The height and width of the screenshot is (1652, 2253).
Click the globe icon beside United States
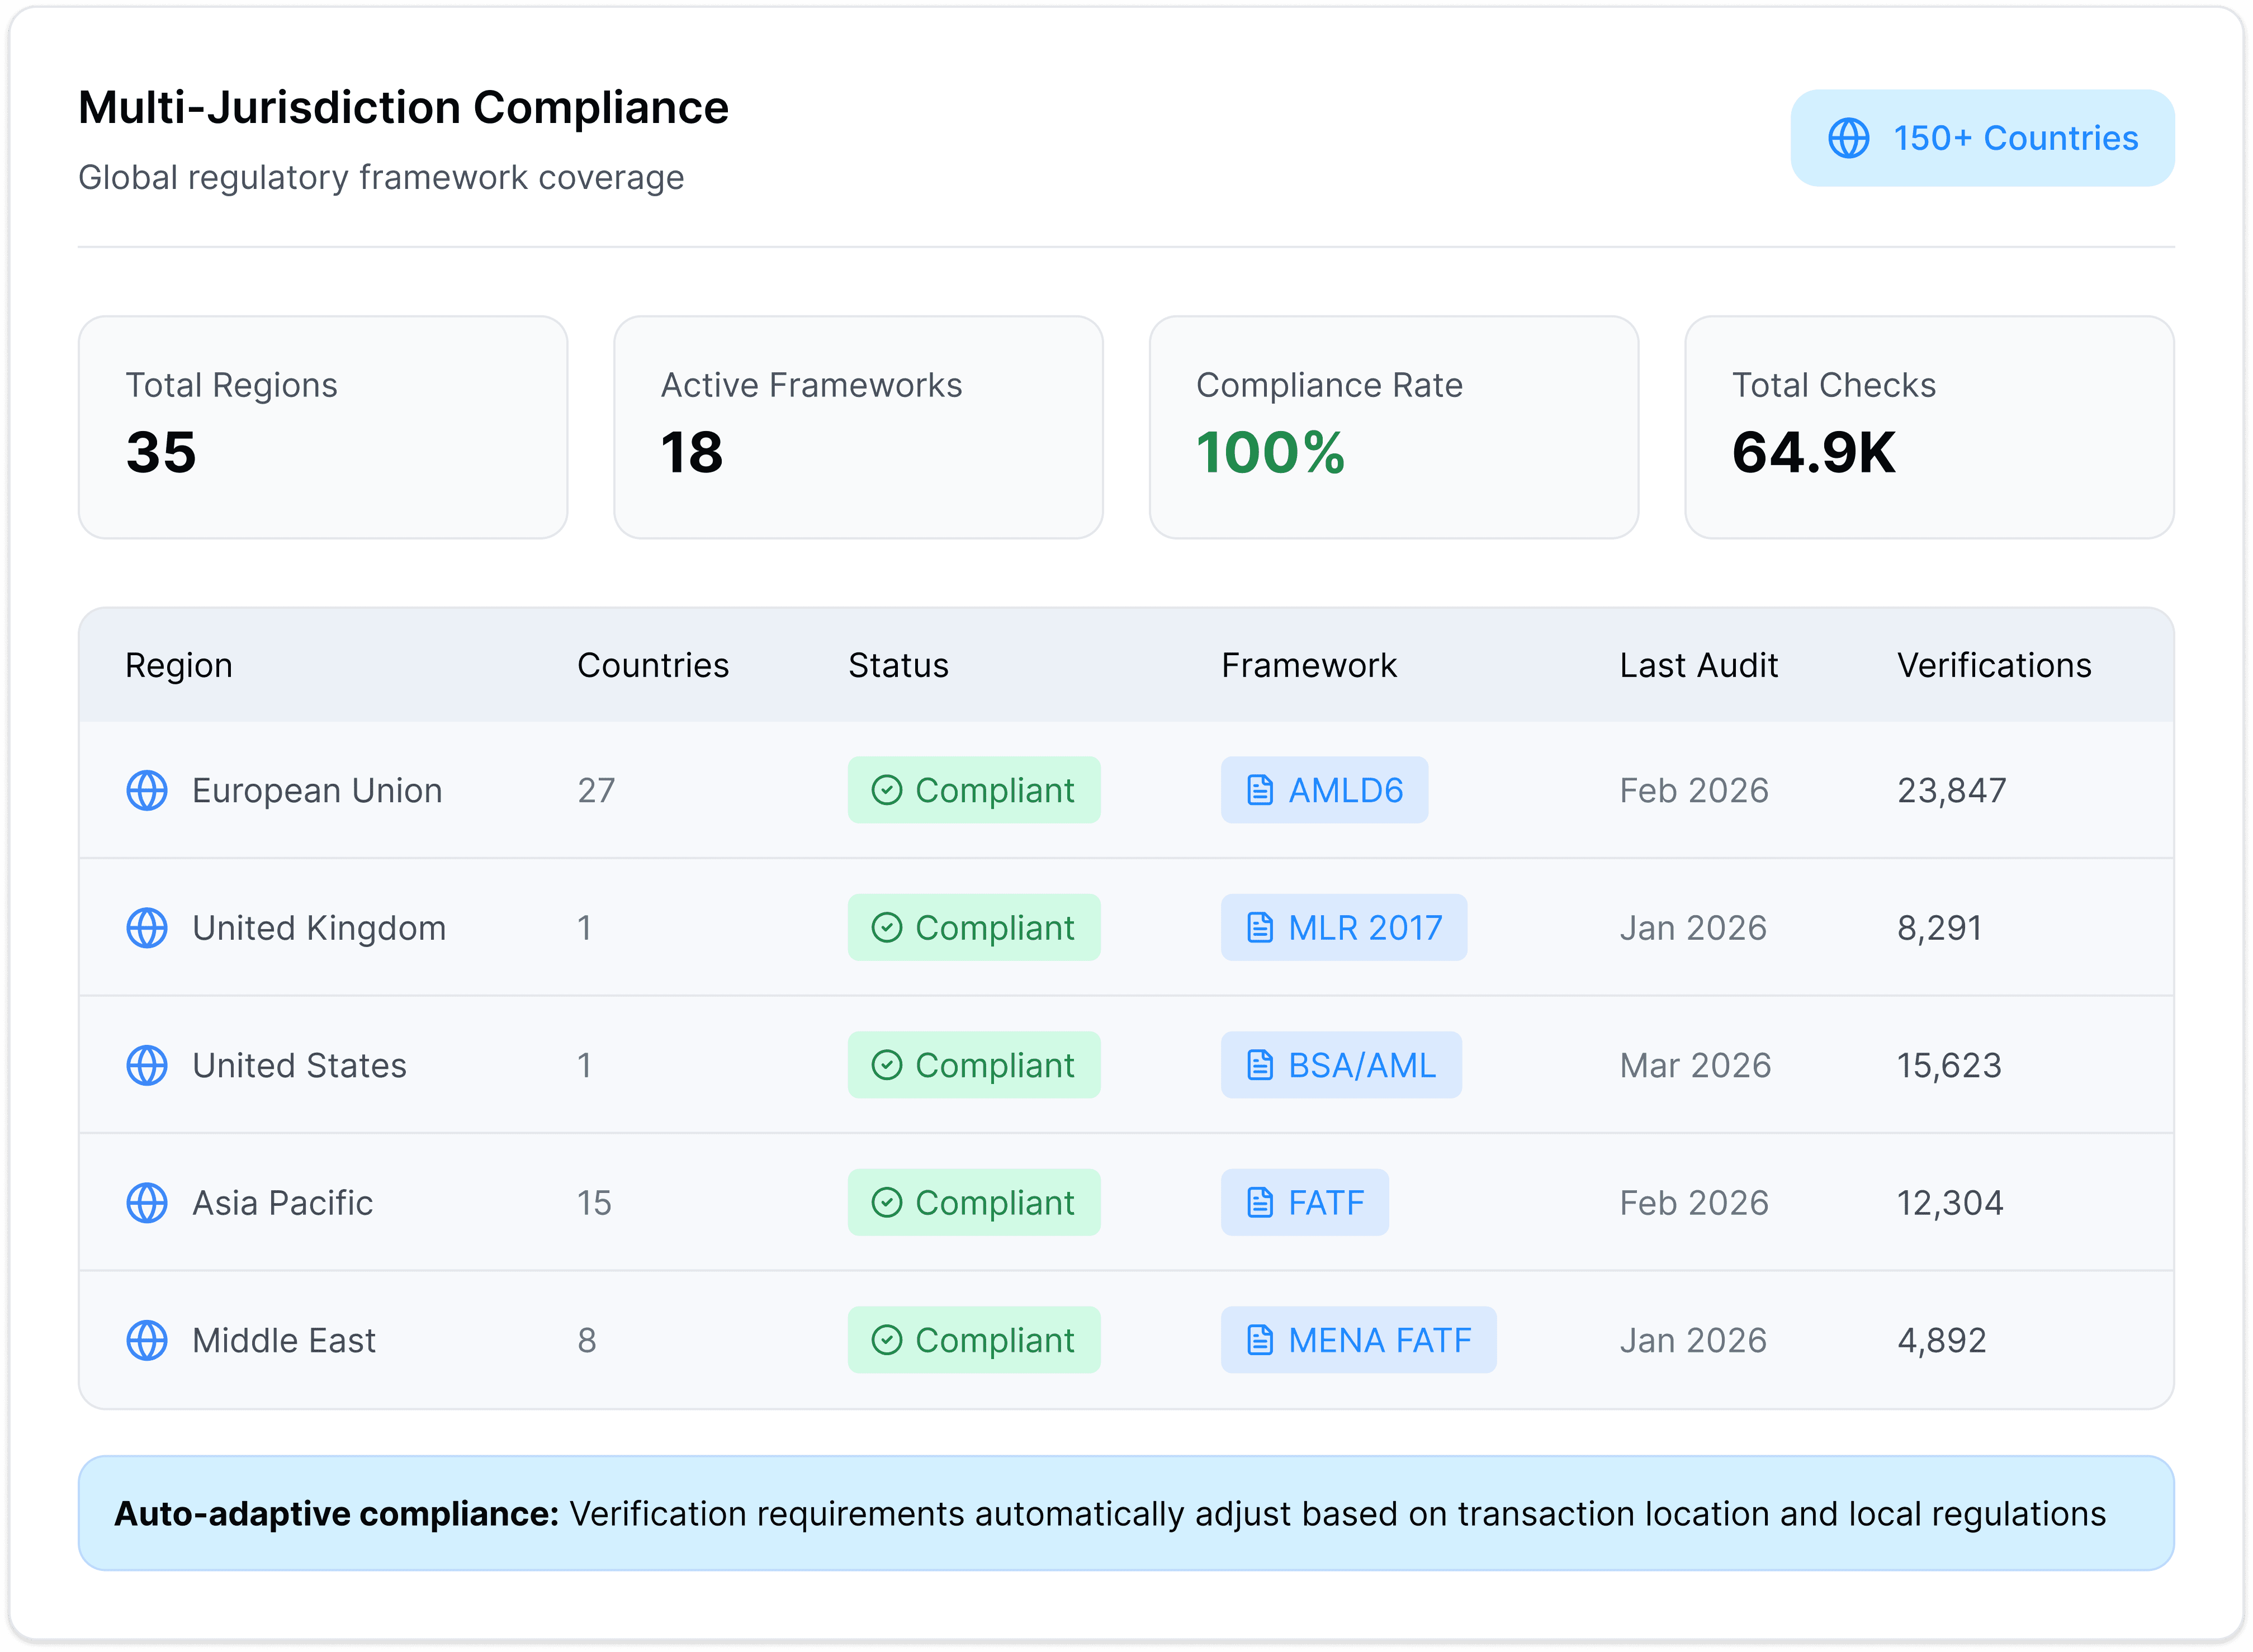point(147,1065)
